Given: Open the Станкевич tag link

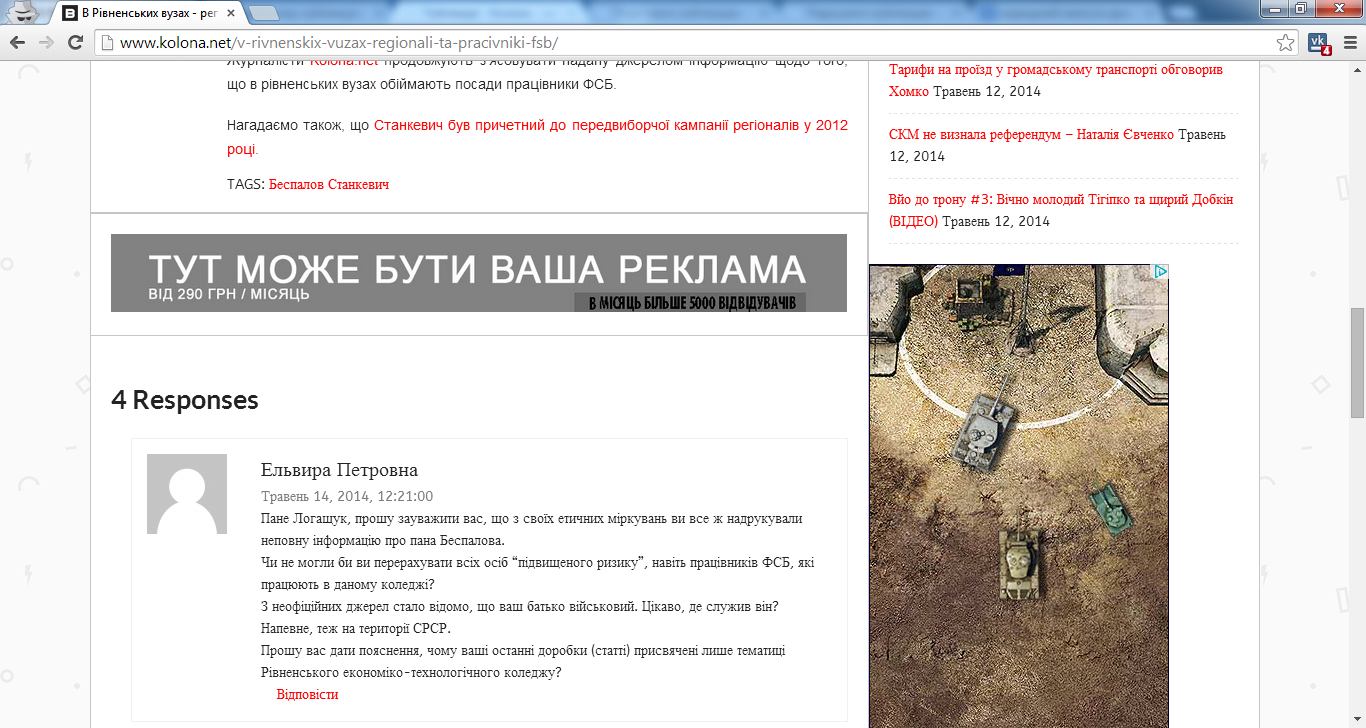Looking at the screenshot, I should click(358, 184).
